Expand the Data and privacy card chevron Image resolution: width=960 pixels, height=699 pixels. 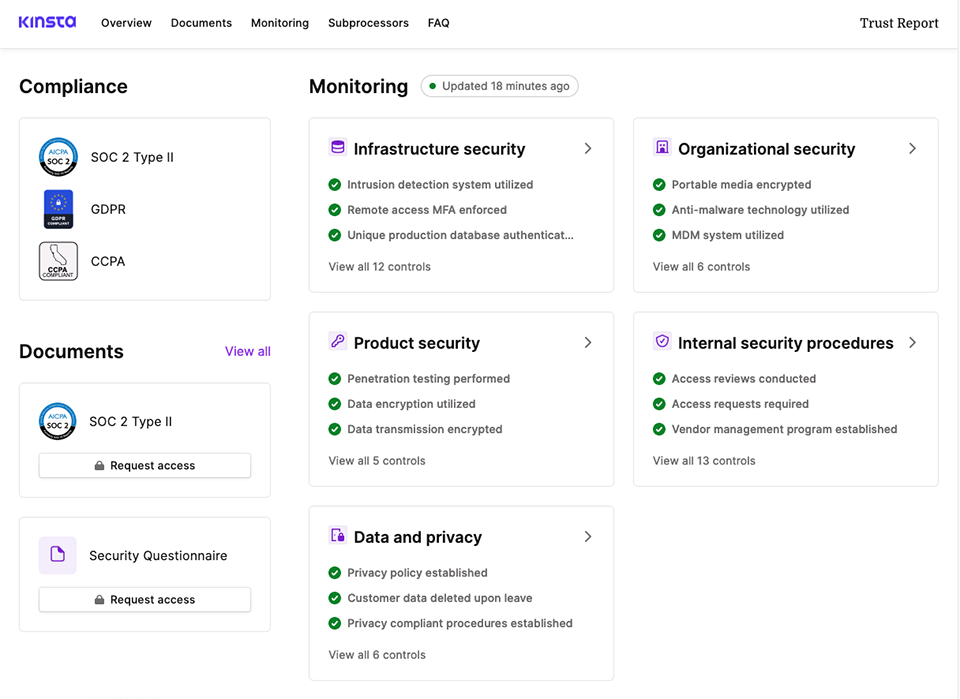588,536
